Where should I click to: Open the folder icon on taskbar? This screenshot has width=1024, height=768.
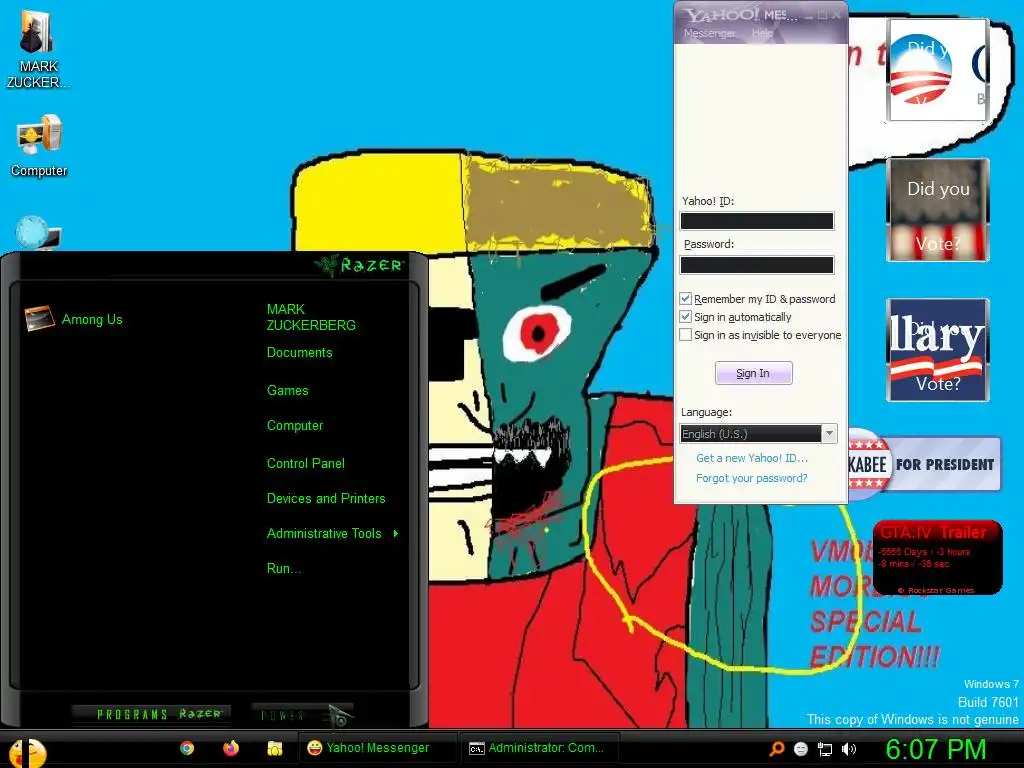274,748
